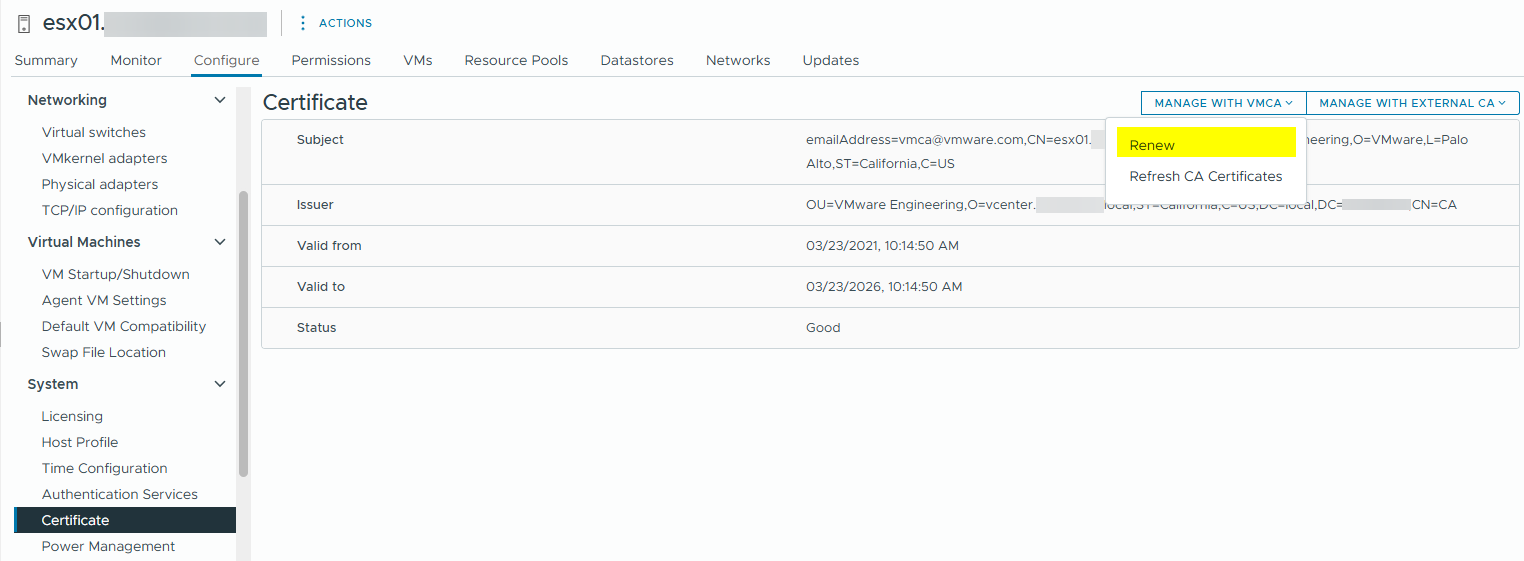
Task: Open the Manage with VMCA dropdown
Action: tap(1223, 103)
